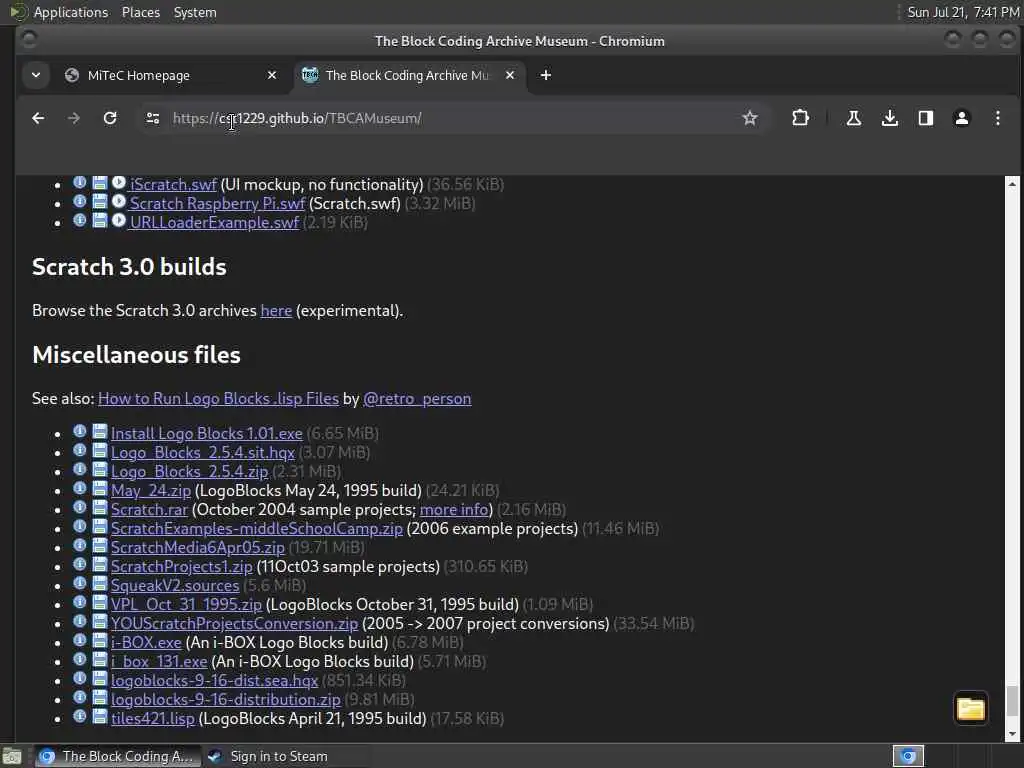Click save icon for tiles421.lisp
Image resolution: width=1024 pixels, height=768 pixels.
point(99,716)
